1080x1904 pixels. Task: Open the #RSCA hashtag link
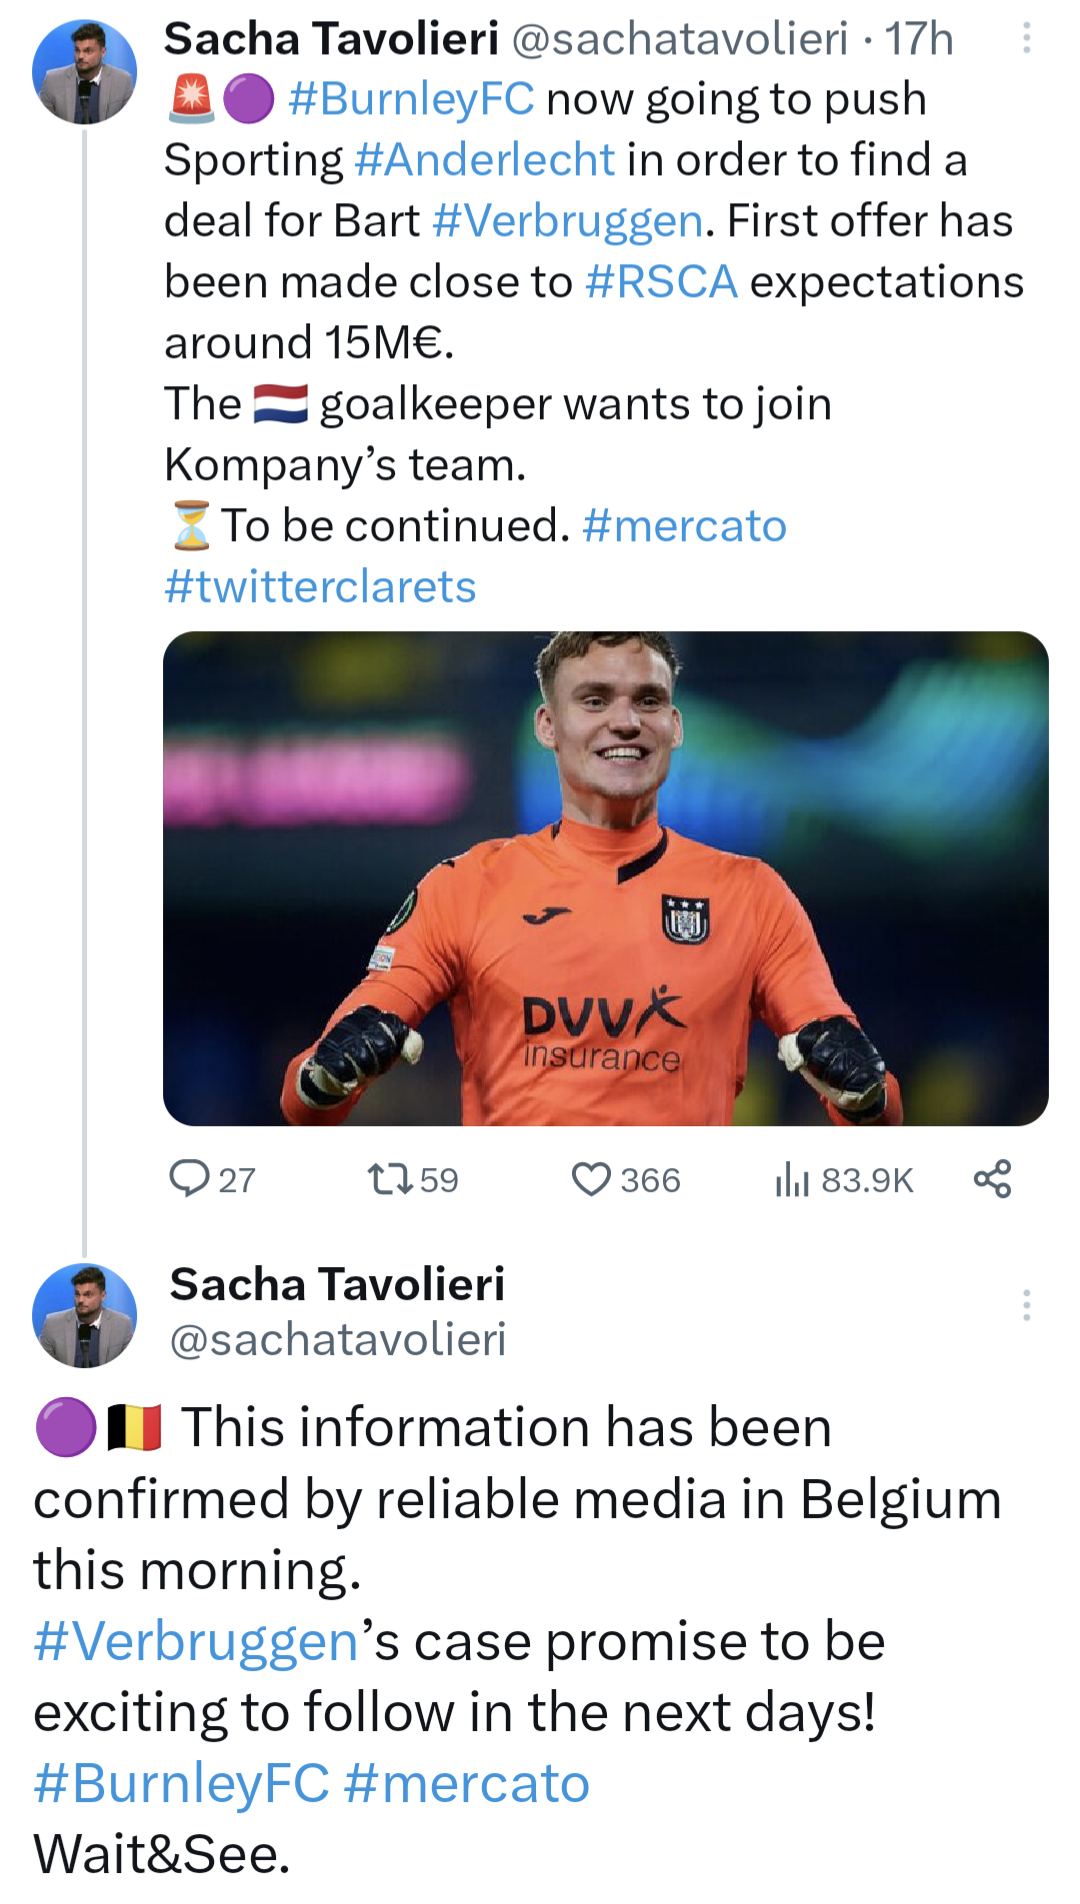tap(662, 282)
